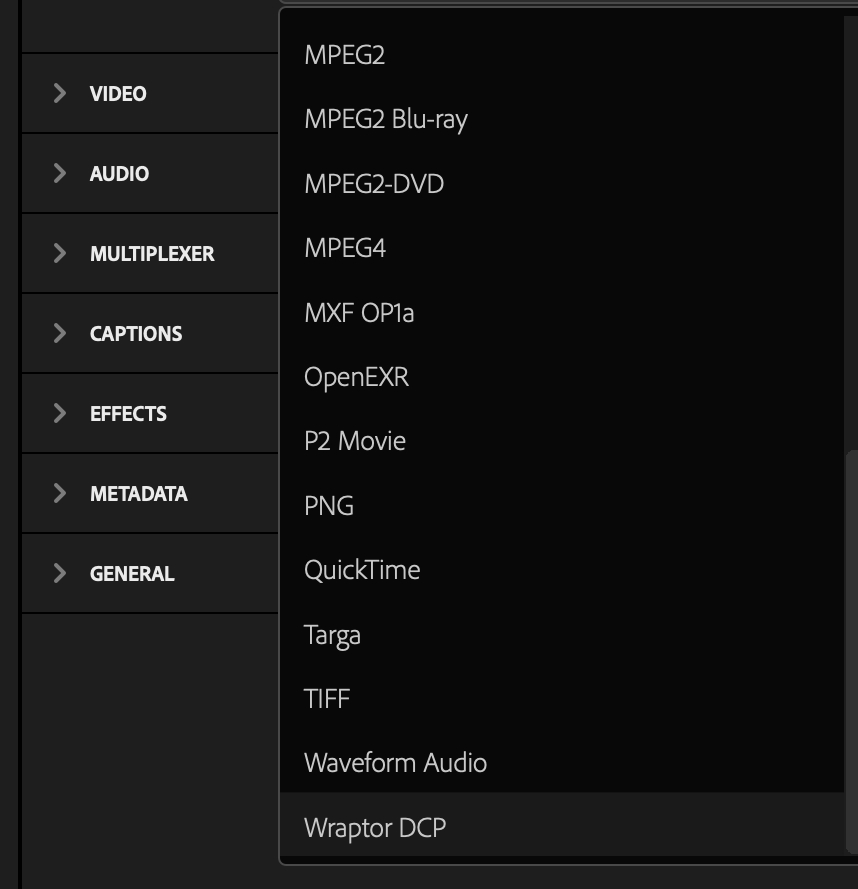Select QuickTime format option
This screenshot has width=858, height=889.
click(562, 570)
